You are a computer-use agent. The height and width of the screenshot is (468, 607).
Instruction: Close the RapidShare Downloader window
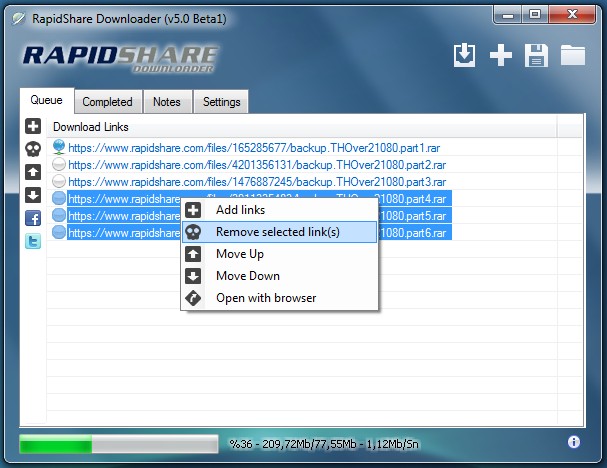pos(572,15)
